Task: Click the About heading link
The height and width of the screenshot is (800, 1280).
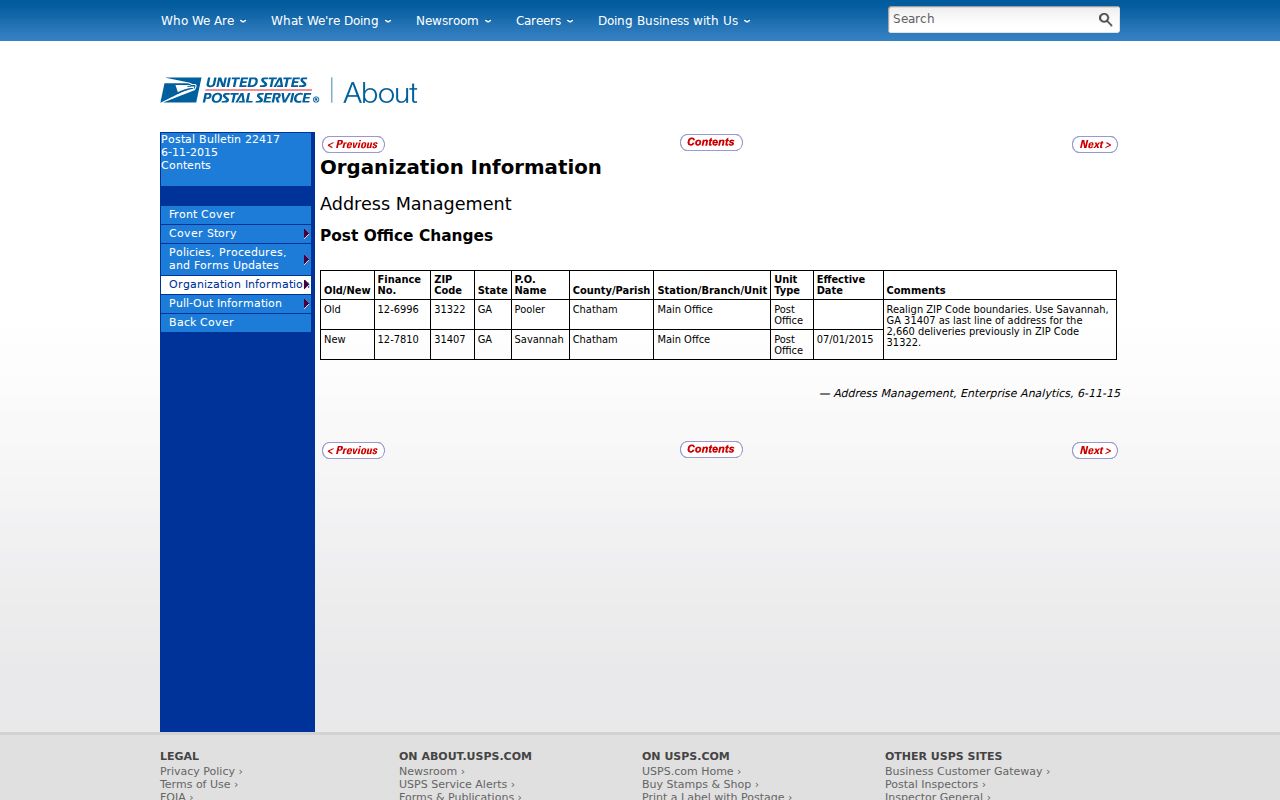Action: click(x=380, y=93)
